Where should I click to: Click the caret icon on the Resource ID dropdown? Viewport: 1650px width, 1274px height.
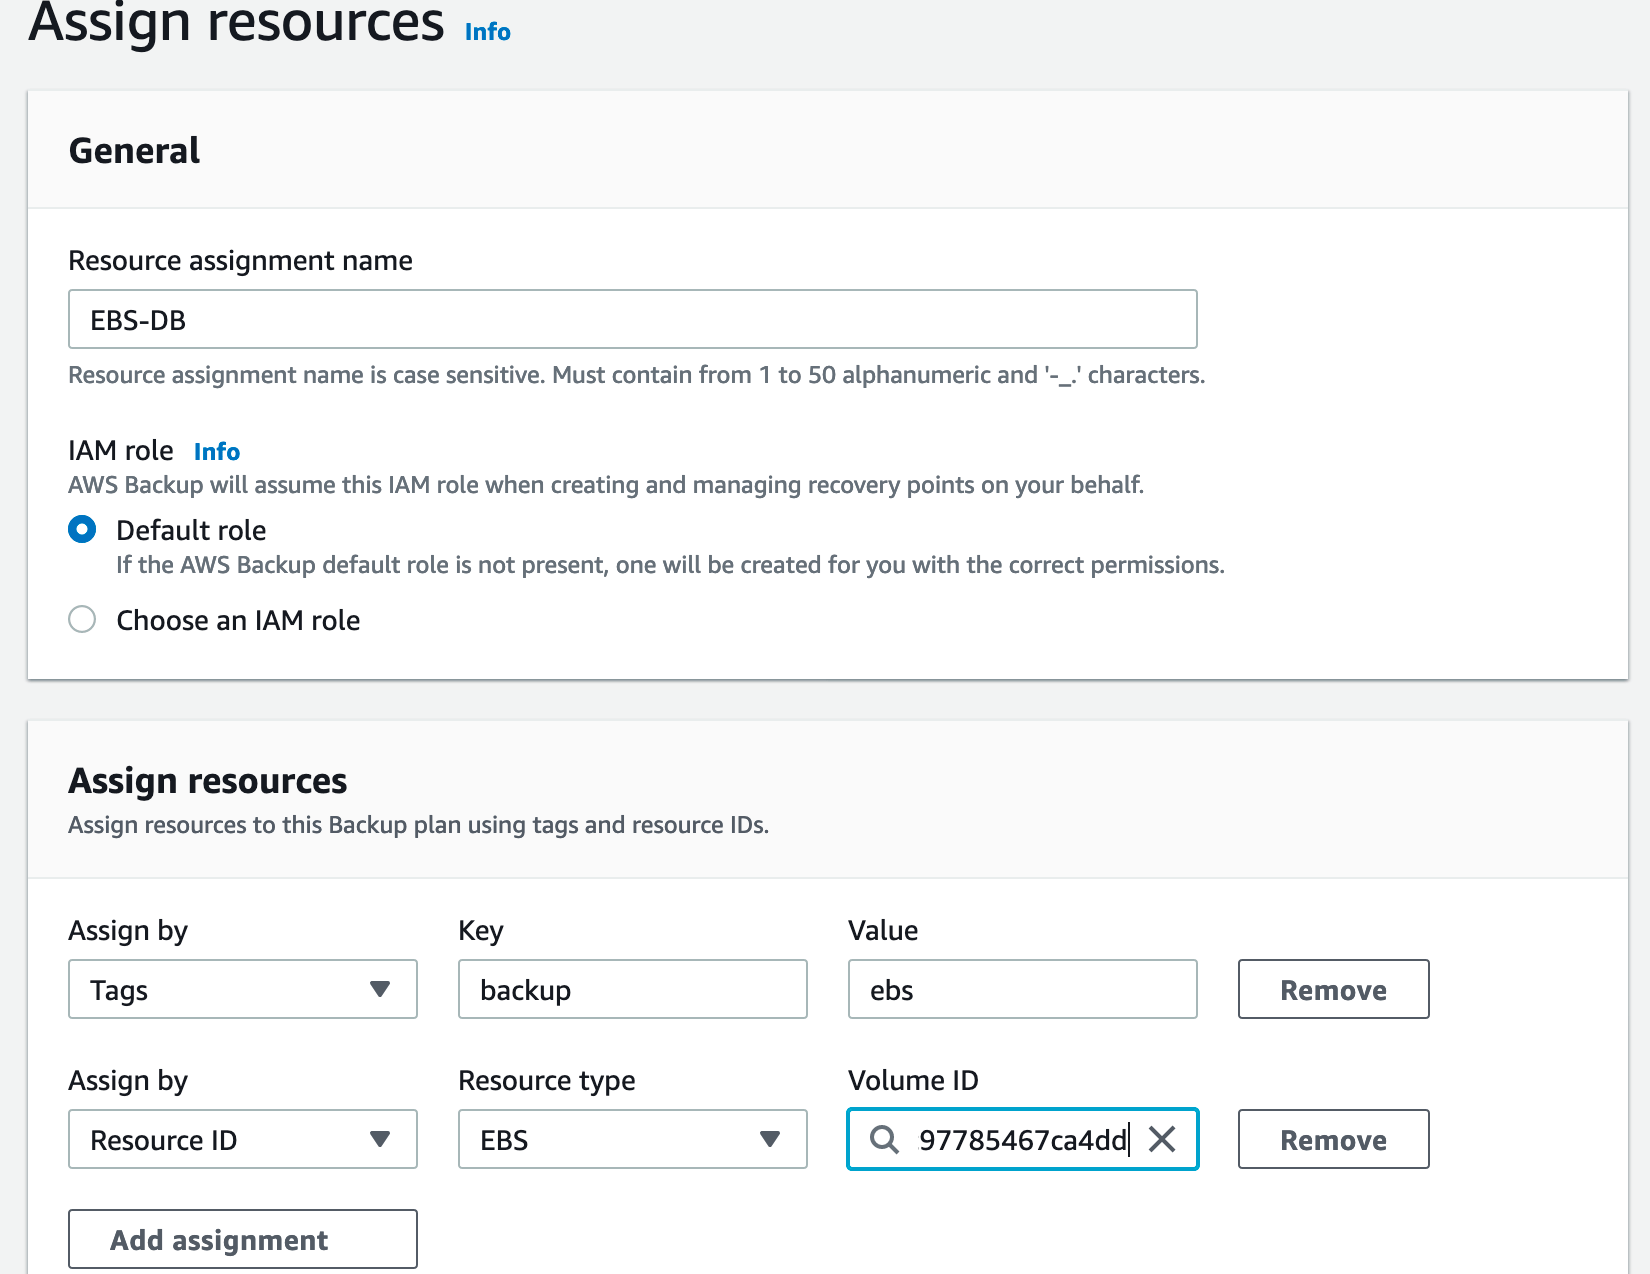(x=380, y=1139)
